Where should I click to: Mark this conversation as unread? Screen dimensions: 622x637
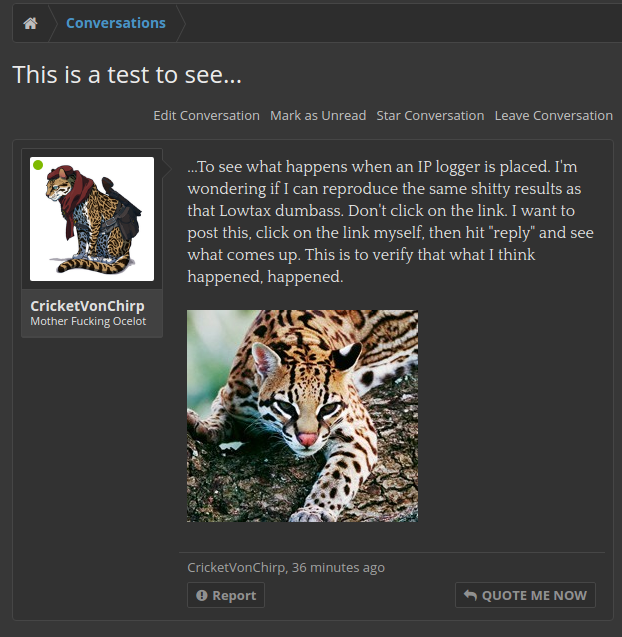(318, 115)
